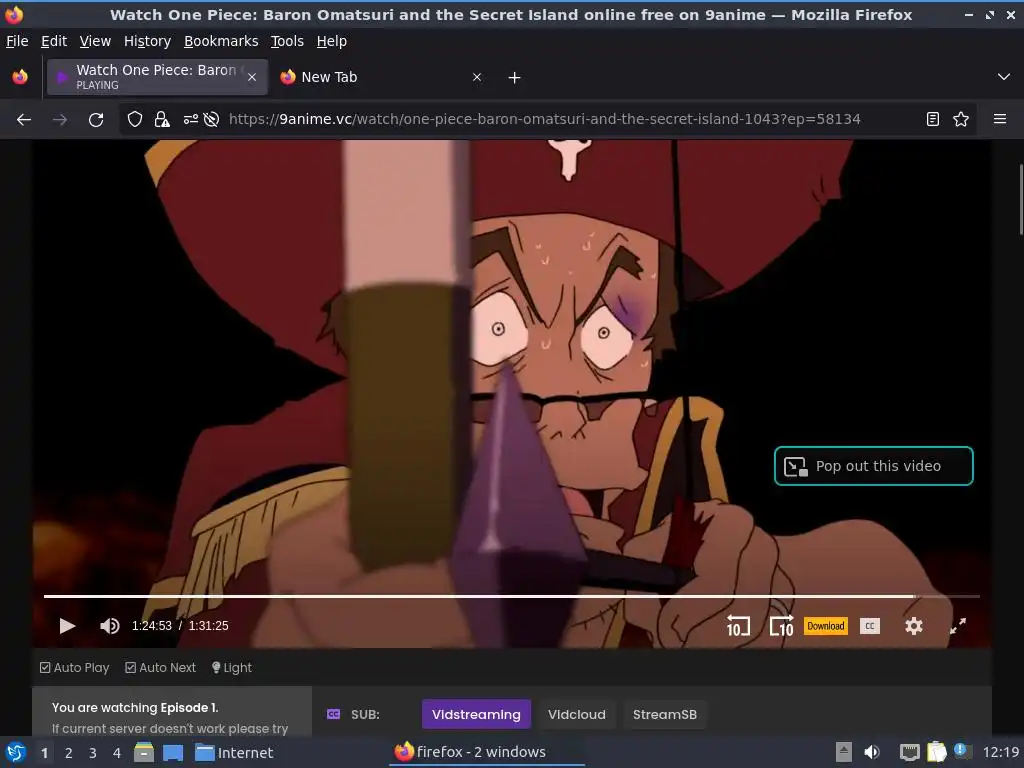Select the Vidstreaming server
This screenshot has width=1024, height=768.
point(476,714)
